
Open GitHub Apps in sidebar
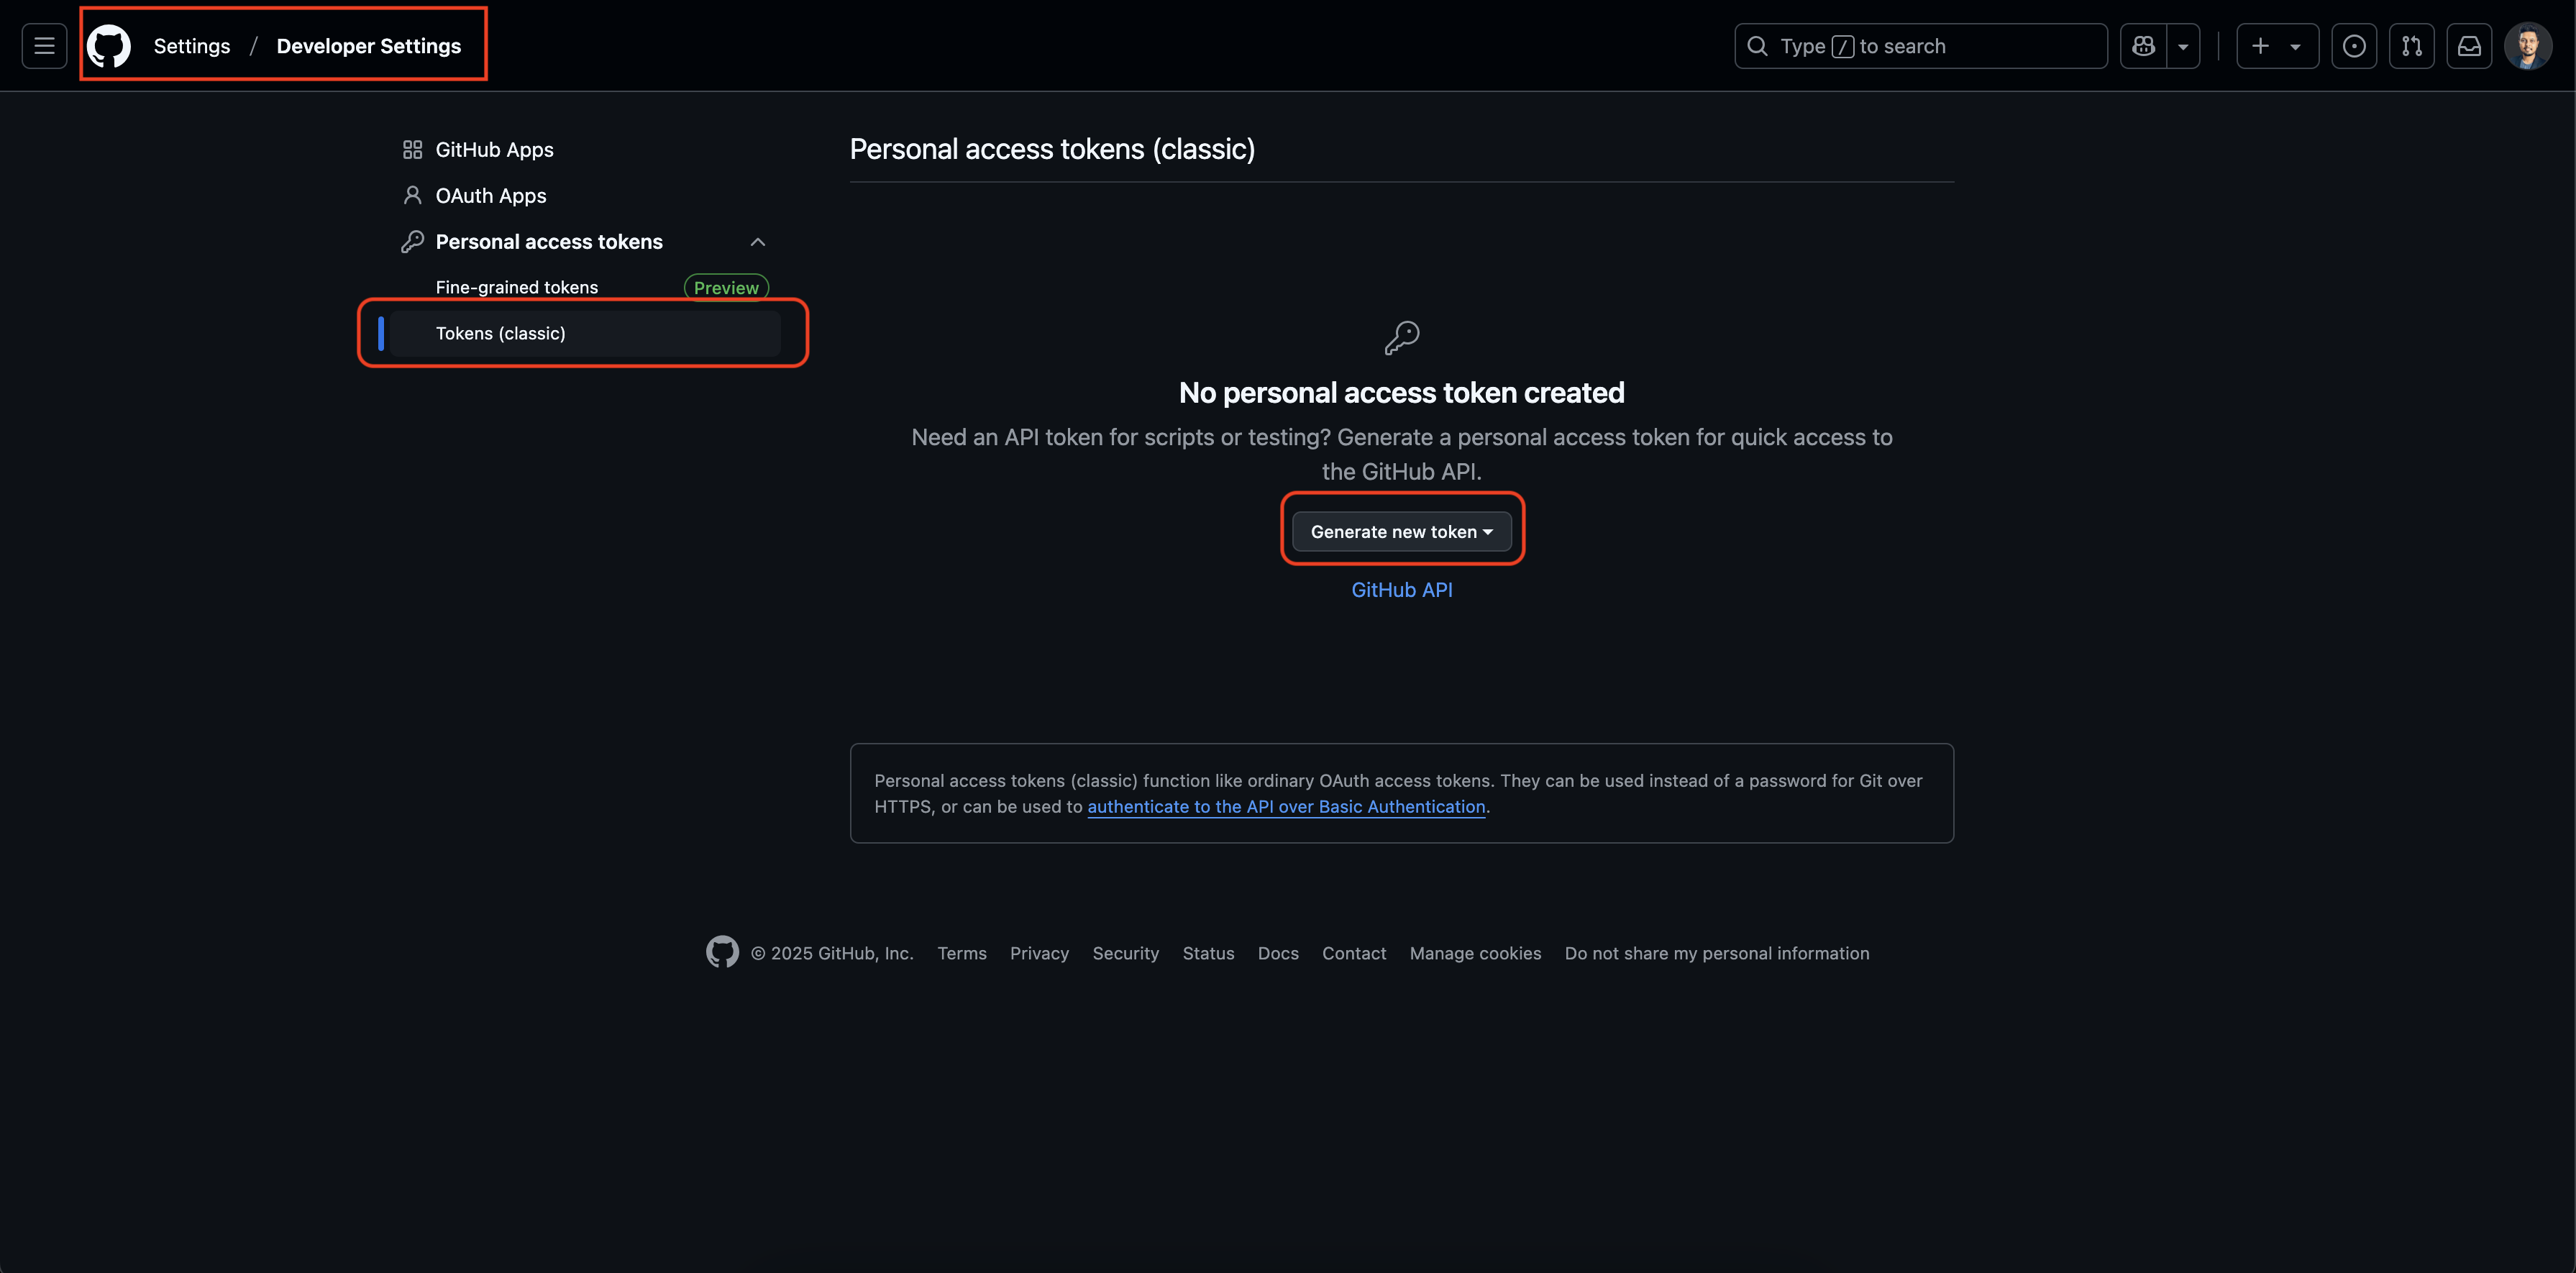[x=494, y=150]
